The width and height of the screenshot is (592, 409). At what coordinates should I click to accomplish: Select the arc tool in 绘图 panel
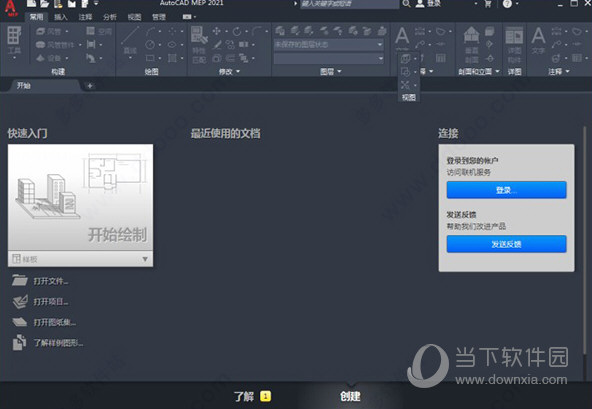[150, 31]
